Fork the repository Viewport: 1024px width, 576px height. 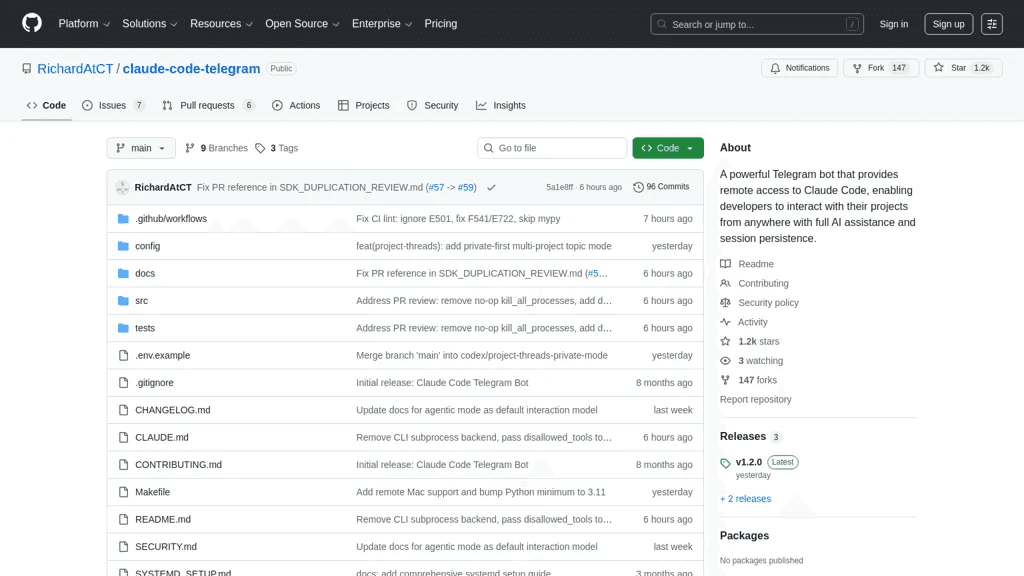click(881, 68)
